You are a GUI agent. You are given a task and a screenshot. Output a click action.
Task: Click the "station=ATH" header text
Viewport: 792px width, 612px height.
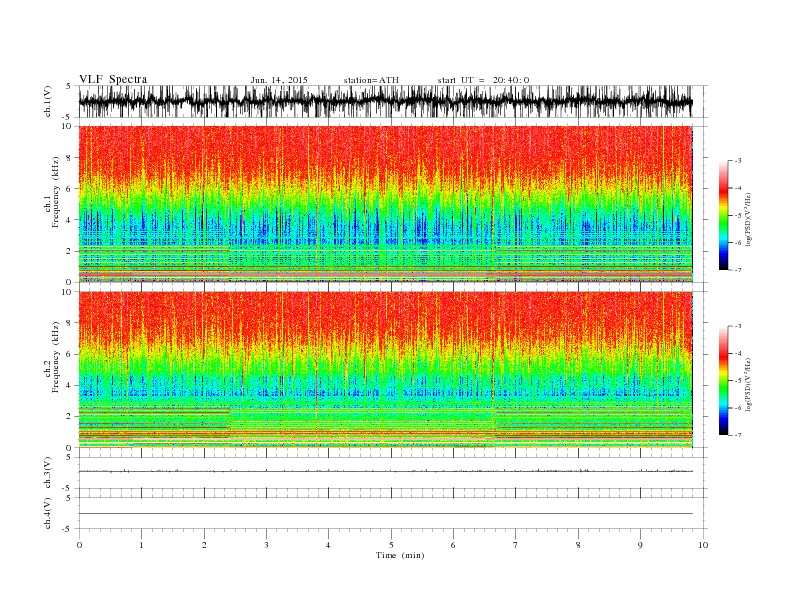coord(371,80)
